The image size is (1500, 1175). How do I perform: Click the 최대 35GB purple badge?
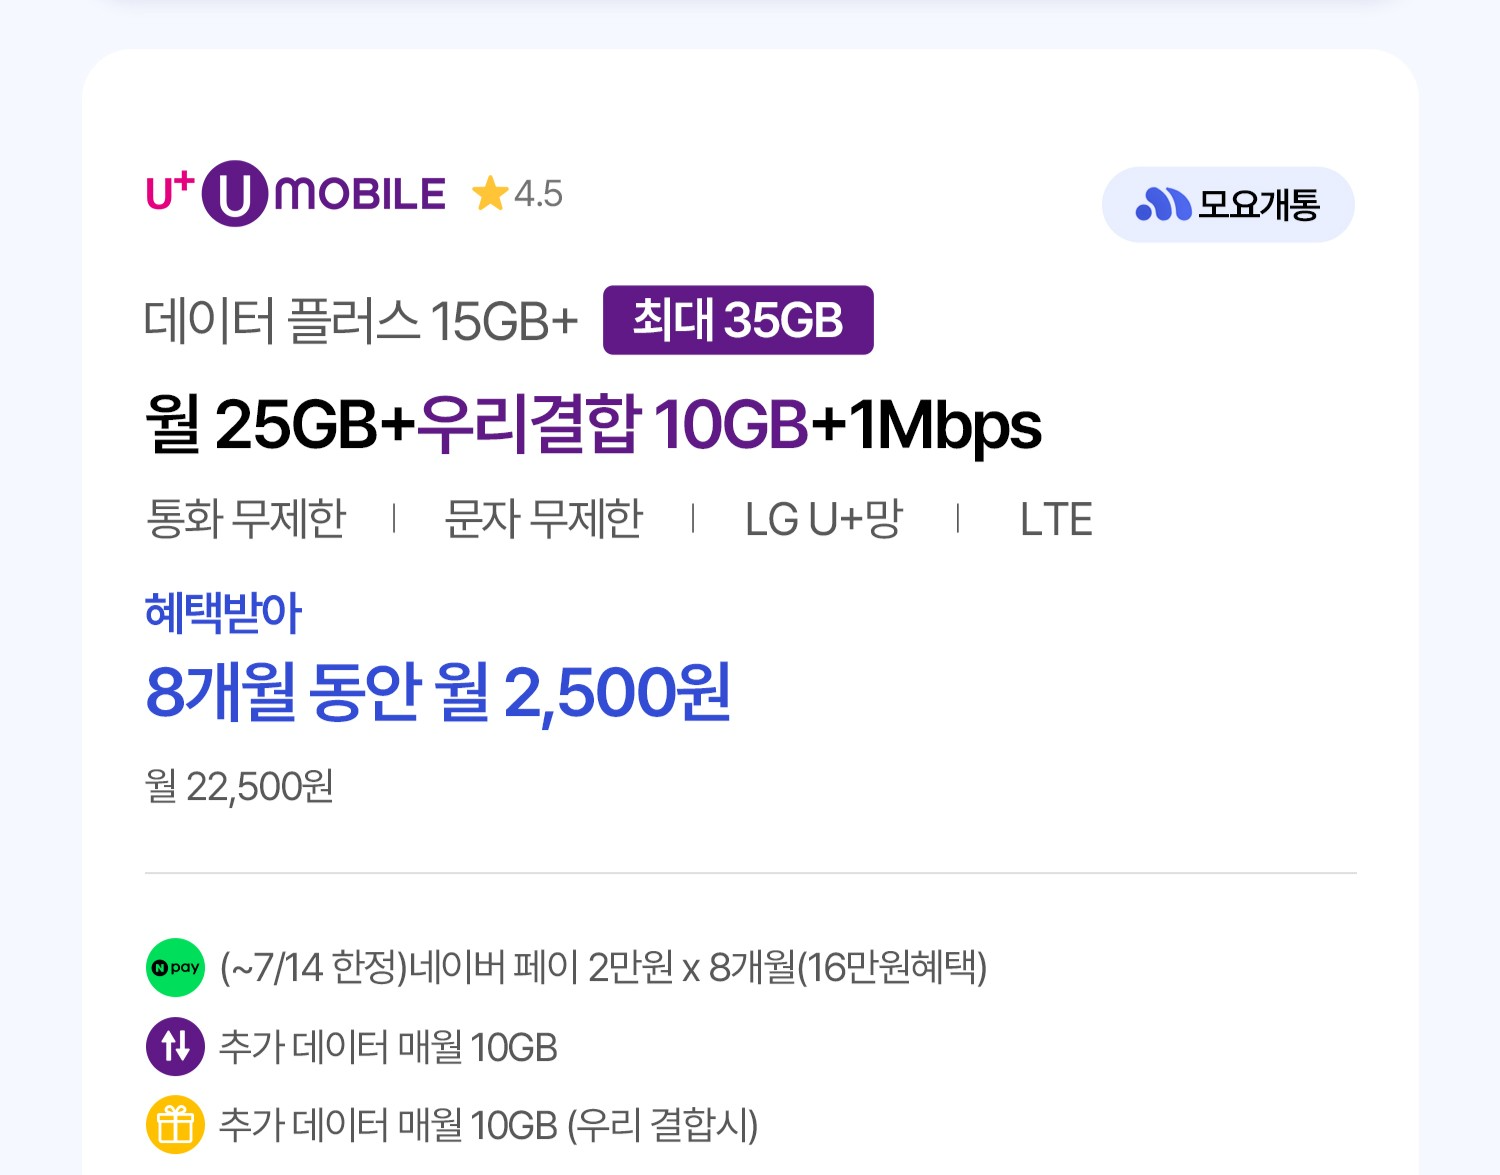coord(738,320)
